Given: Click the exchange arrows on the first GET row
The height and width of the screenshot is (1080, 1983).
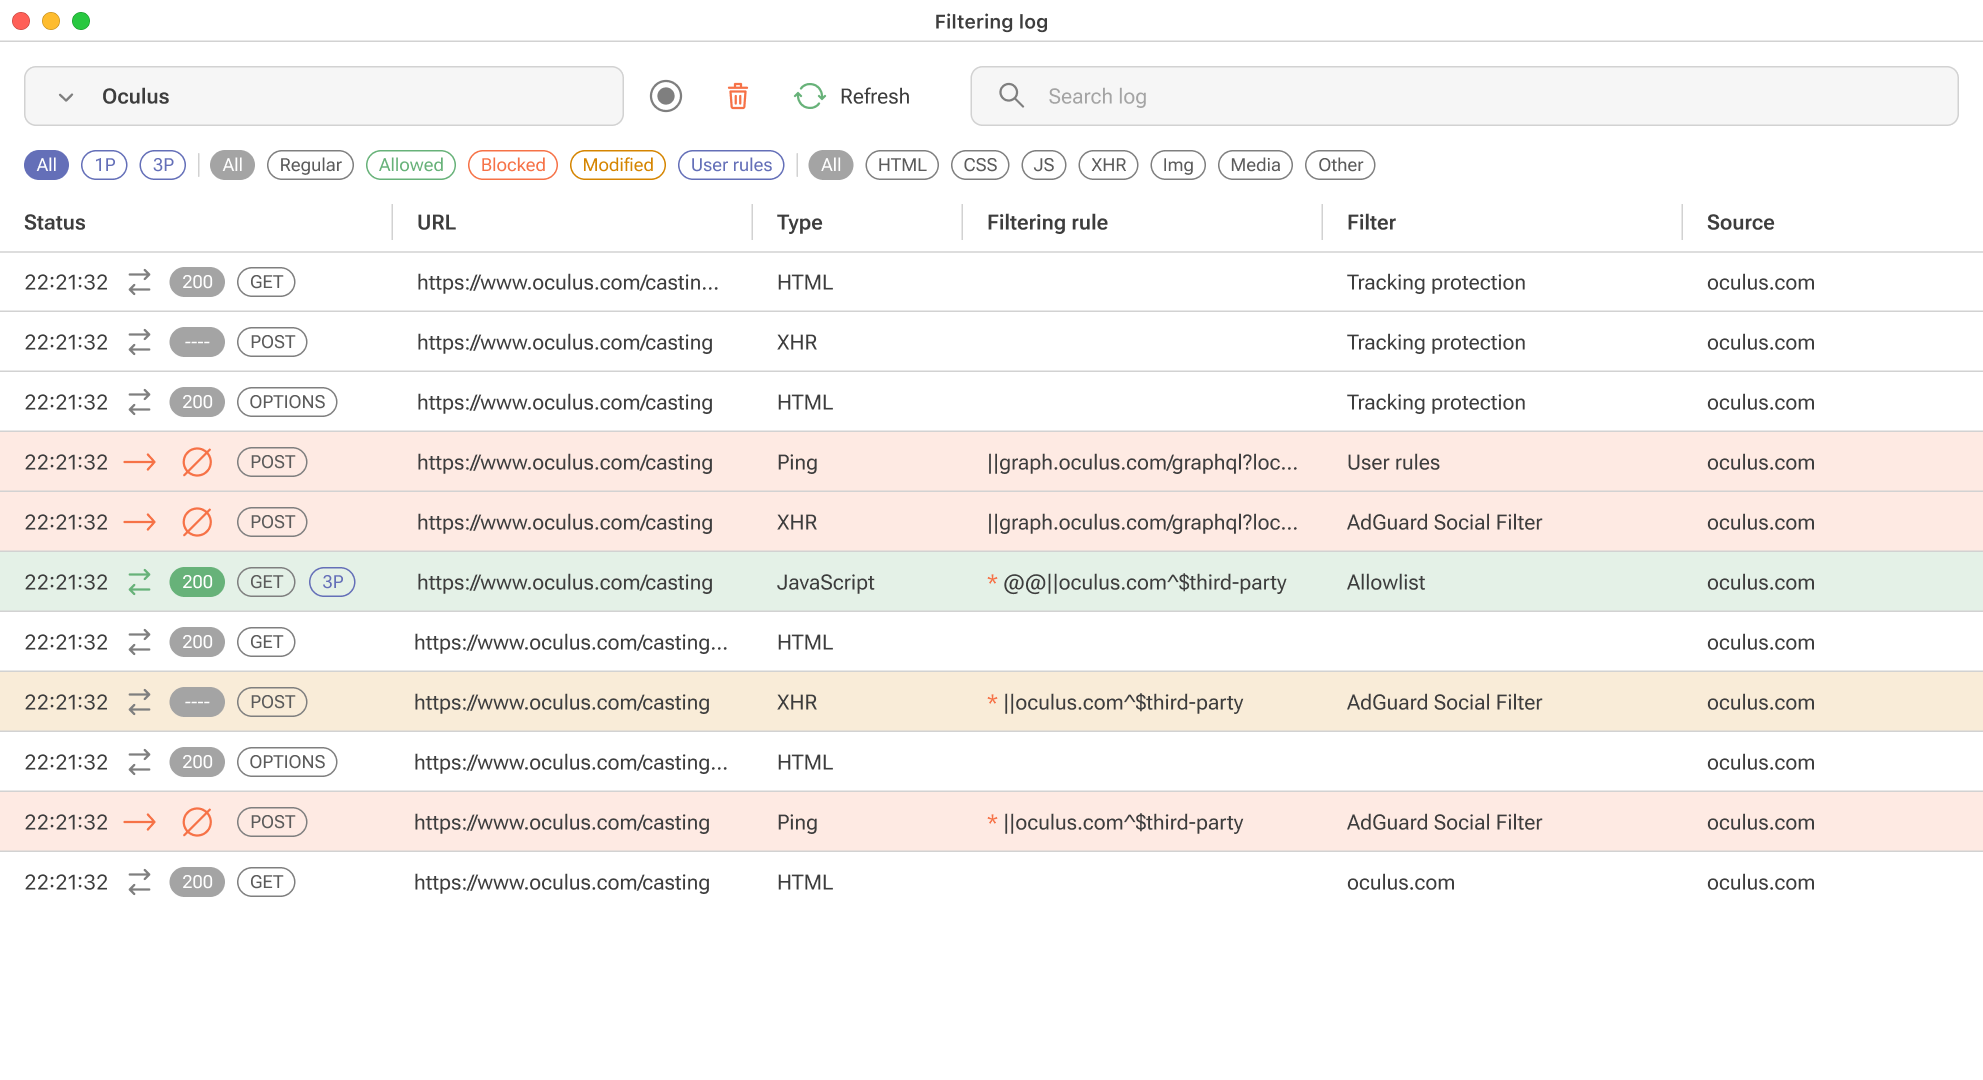Looking at the screenshot, I should tap(140, 282).
